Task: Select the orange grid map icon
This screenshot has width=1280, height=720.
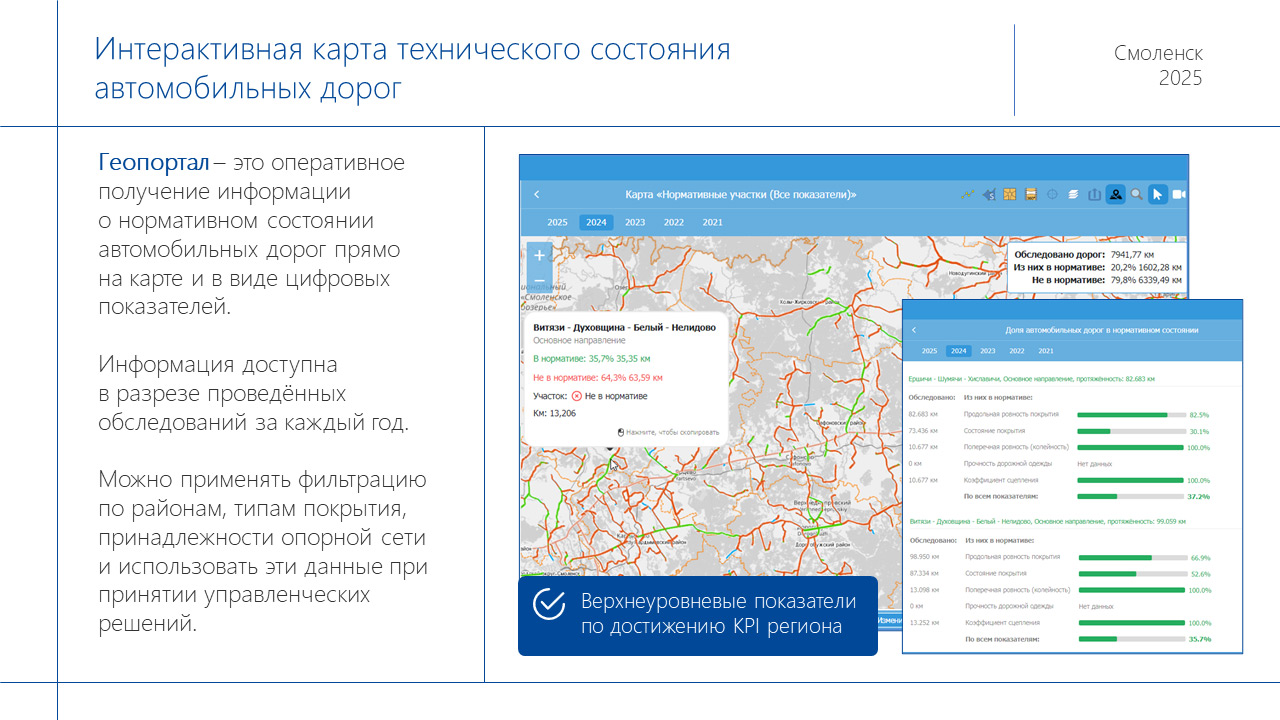Action: point(1010,194)
